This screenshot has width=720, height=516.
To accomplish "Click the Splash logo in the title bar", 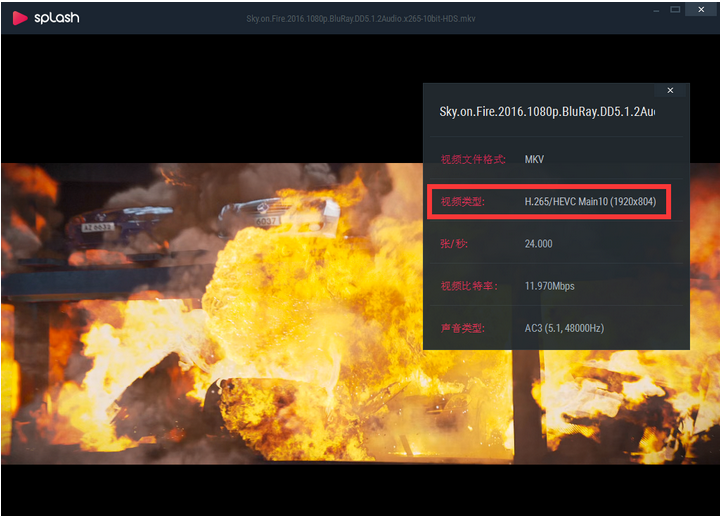I will [x=45, y=18].
